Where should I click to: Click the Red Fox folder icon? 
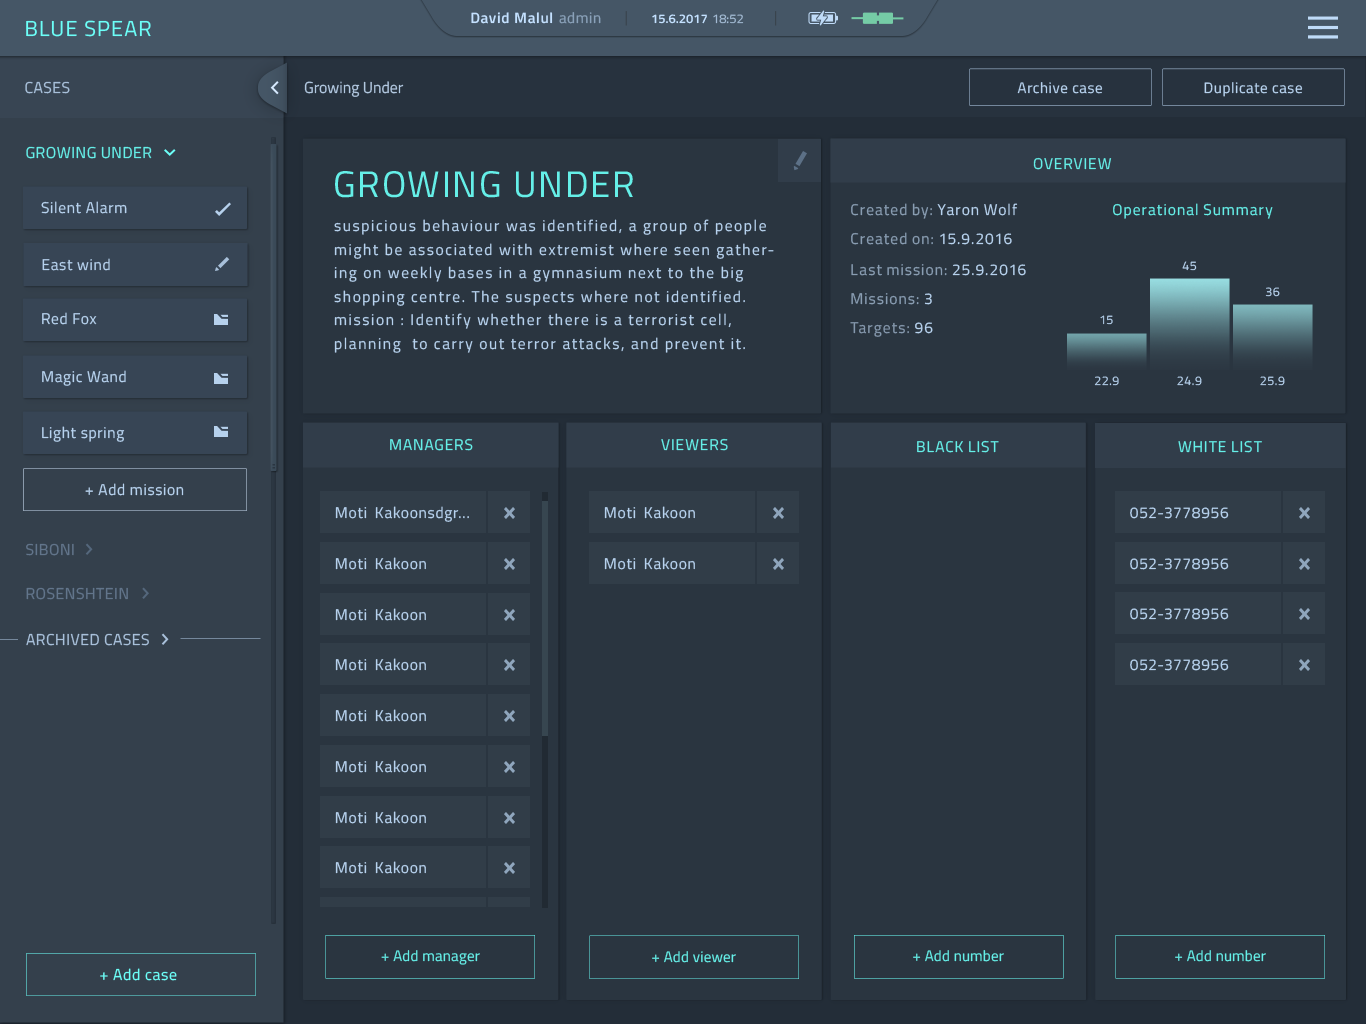221,319
